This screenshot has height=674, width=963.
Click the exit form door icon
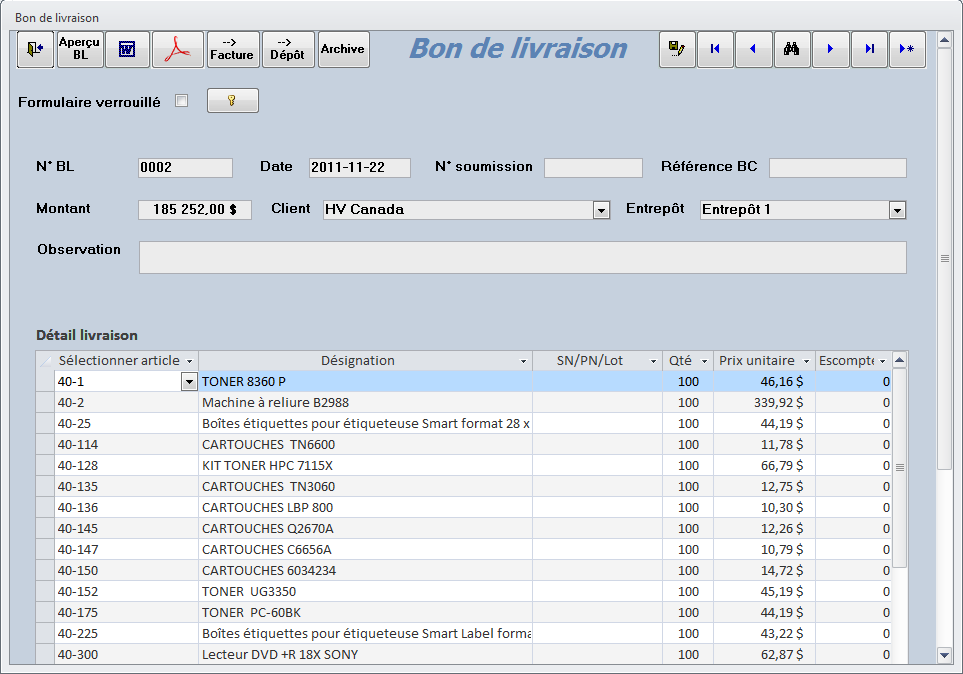pos(36,49)
